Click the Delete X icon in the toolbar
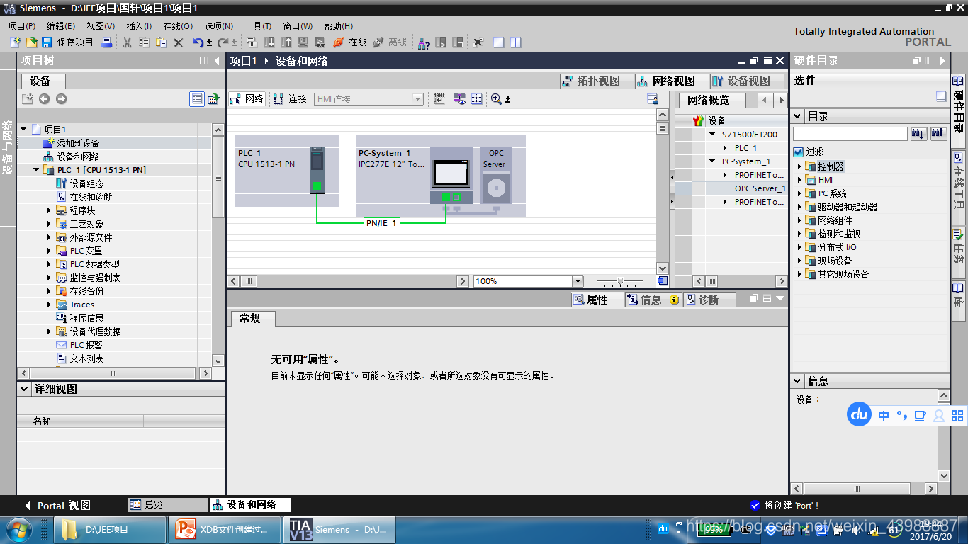968x545 pixels. click(x=178, y=42)
